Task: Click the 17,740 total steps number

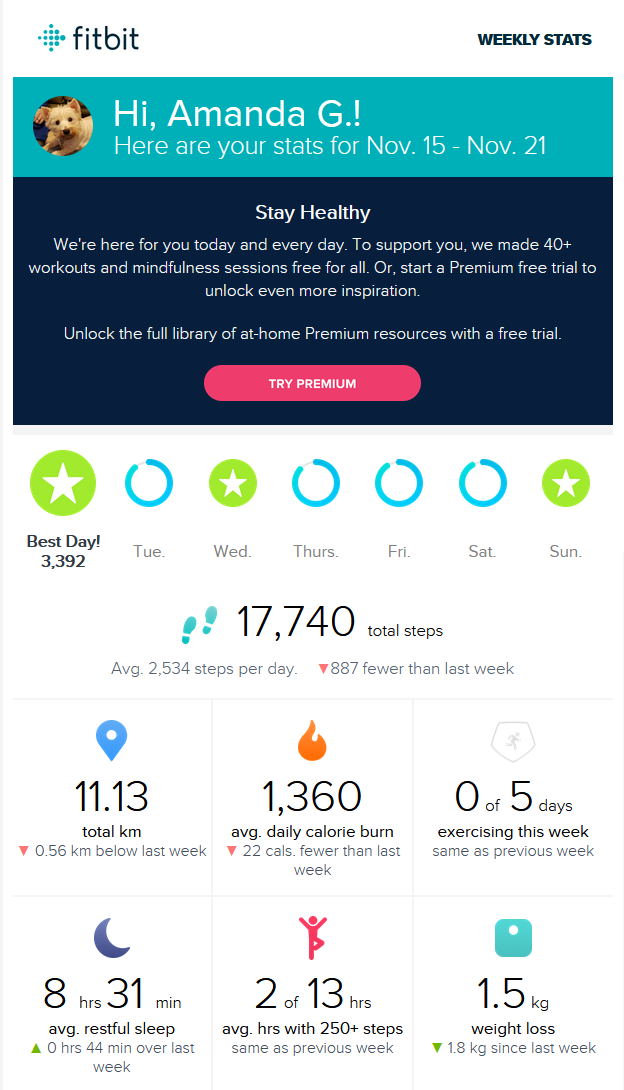Action: pos(296,622)
